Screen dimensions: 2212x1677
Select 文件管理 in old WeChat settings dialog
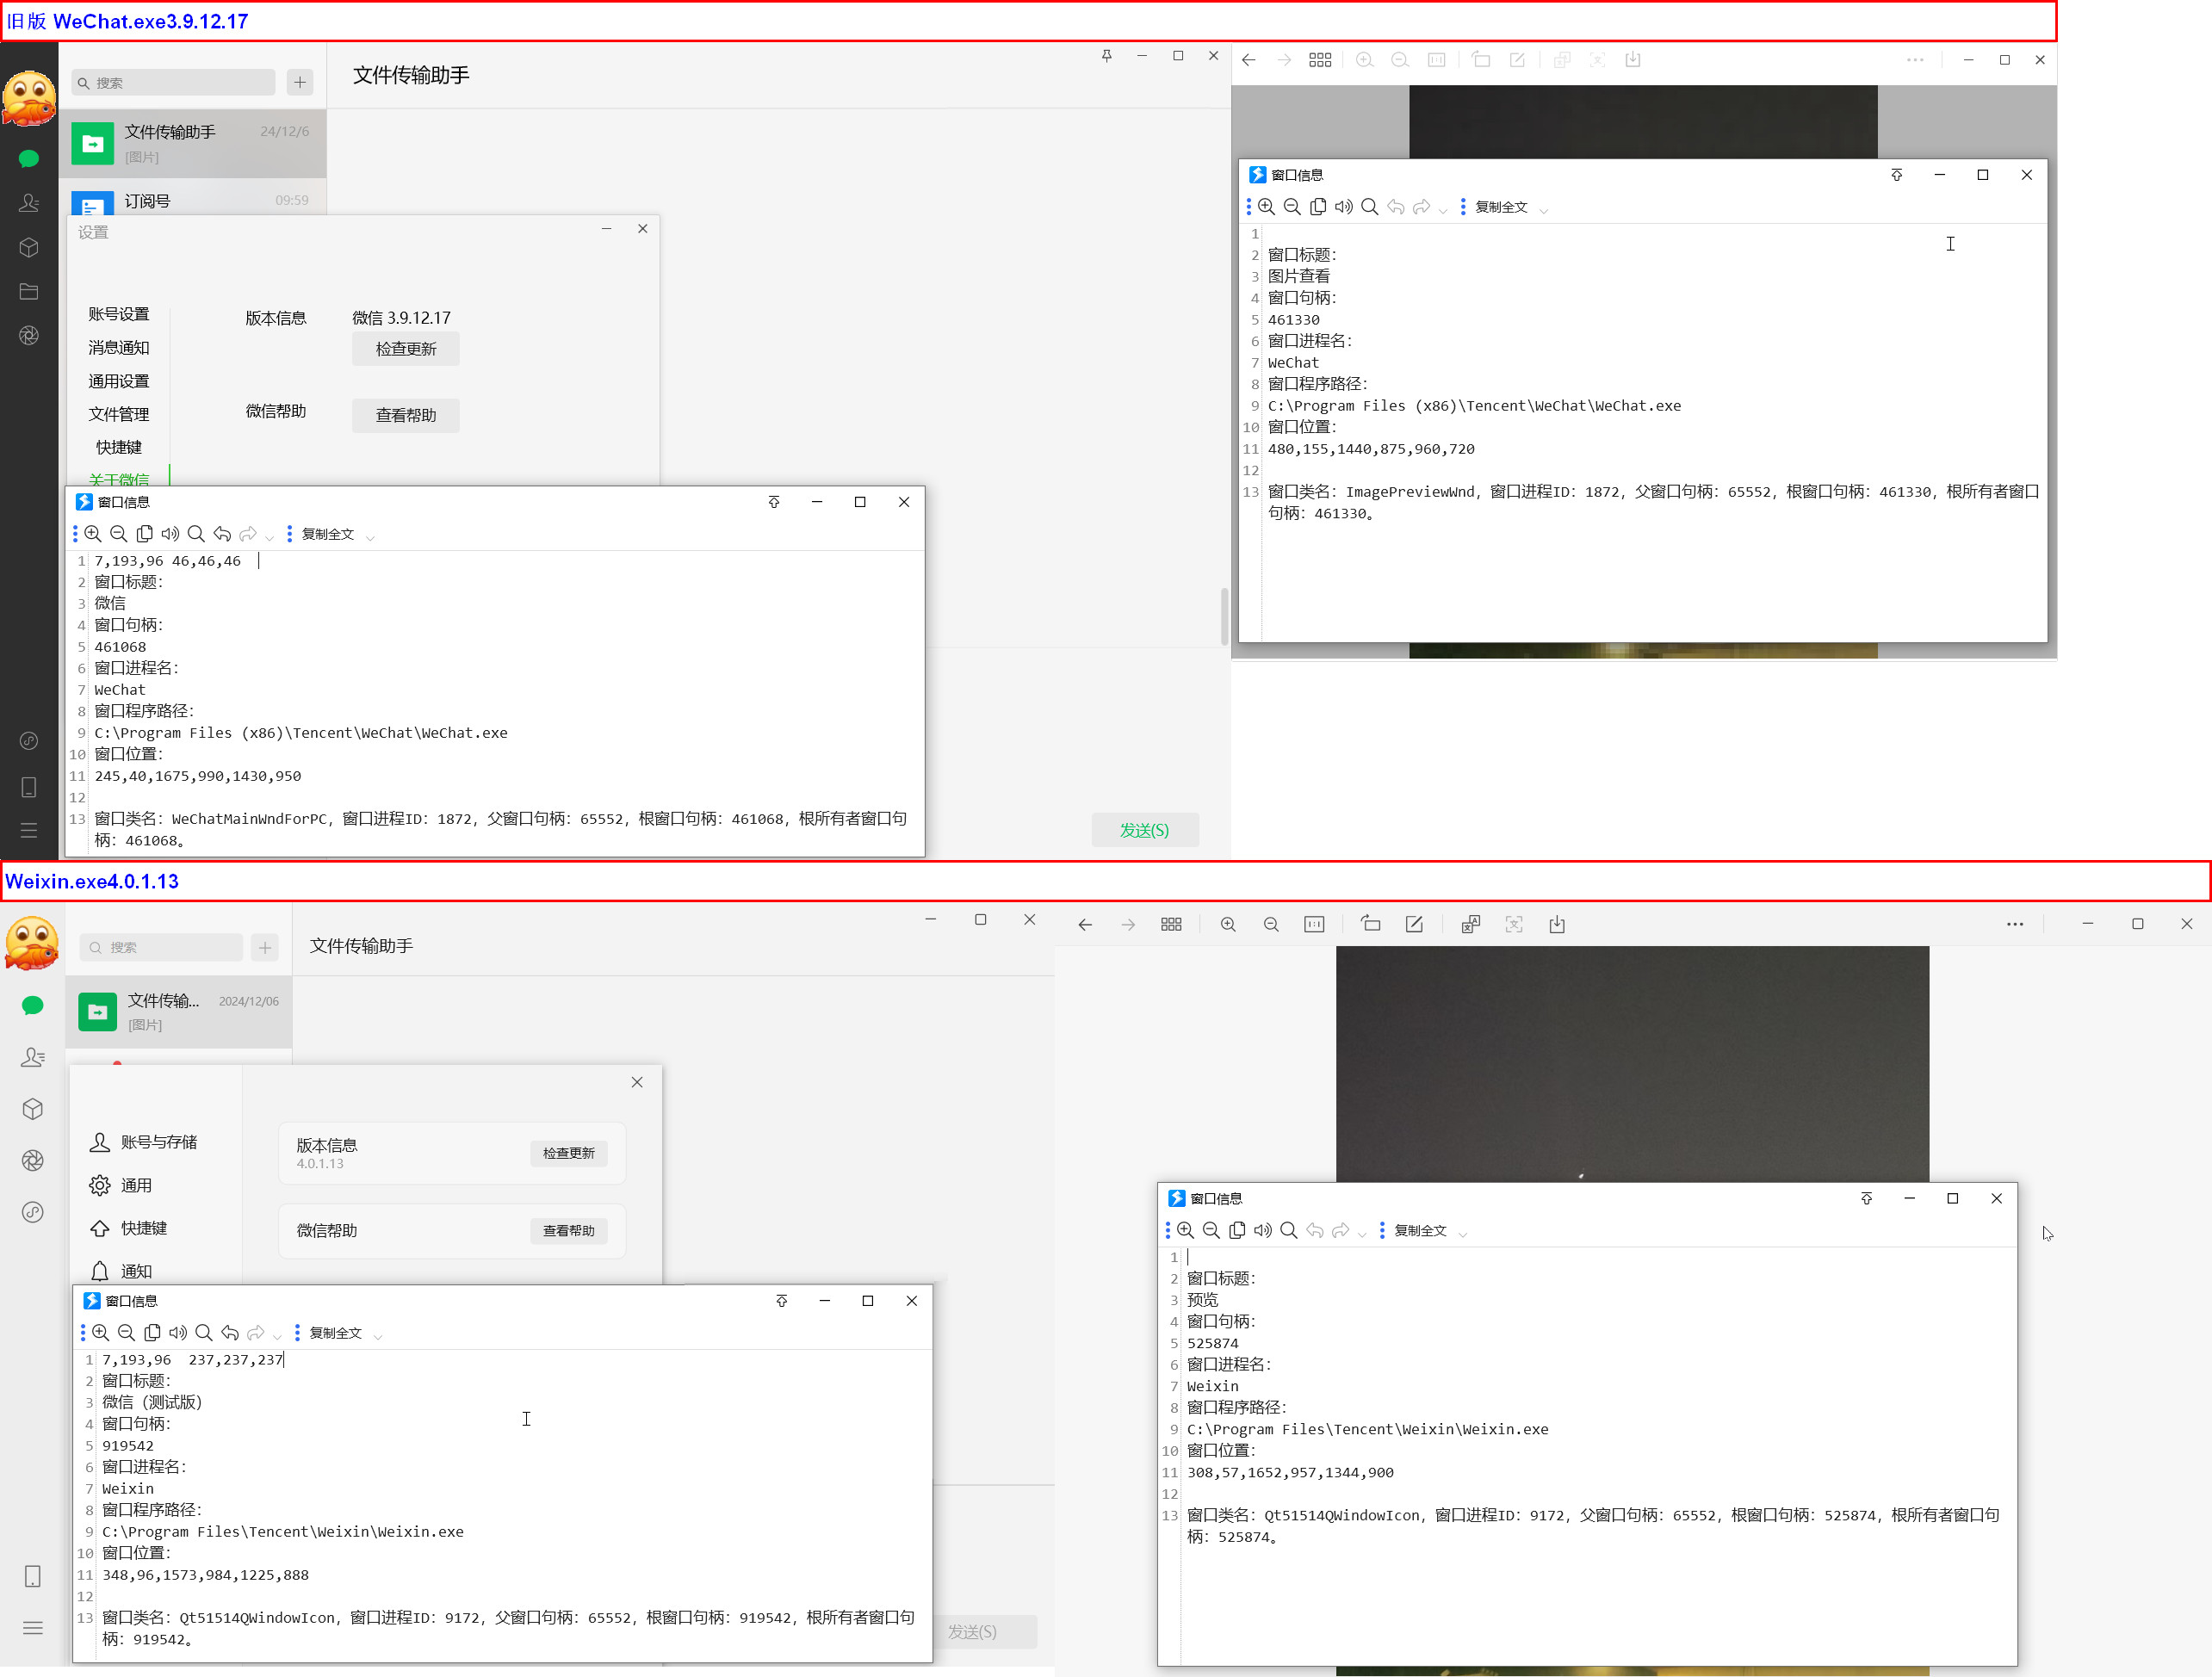point(119,414)
